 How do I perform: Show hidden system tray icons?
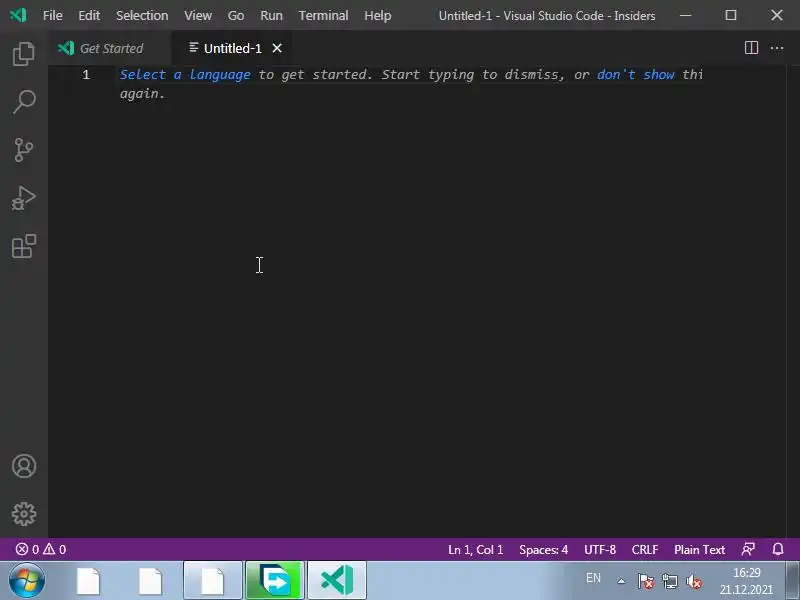coord(621,581)
